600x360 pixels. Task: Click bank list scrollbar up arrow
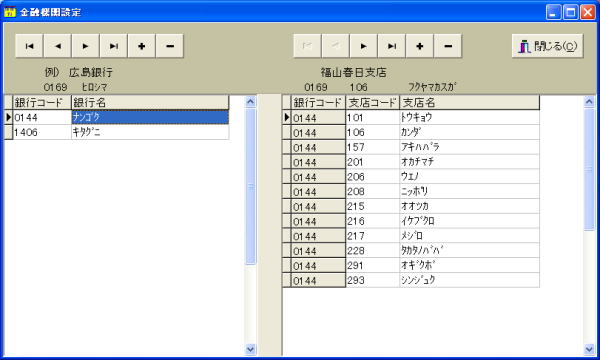(251, 101)
